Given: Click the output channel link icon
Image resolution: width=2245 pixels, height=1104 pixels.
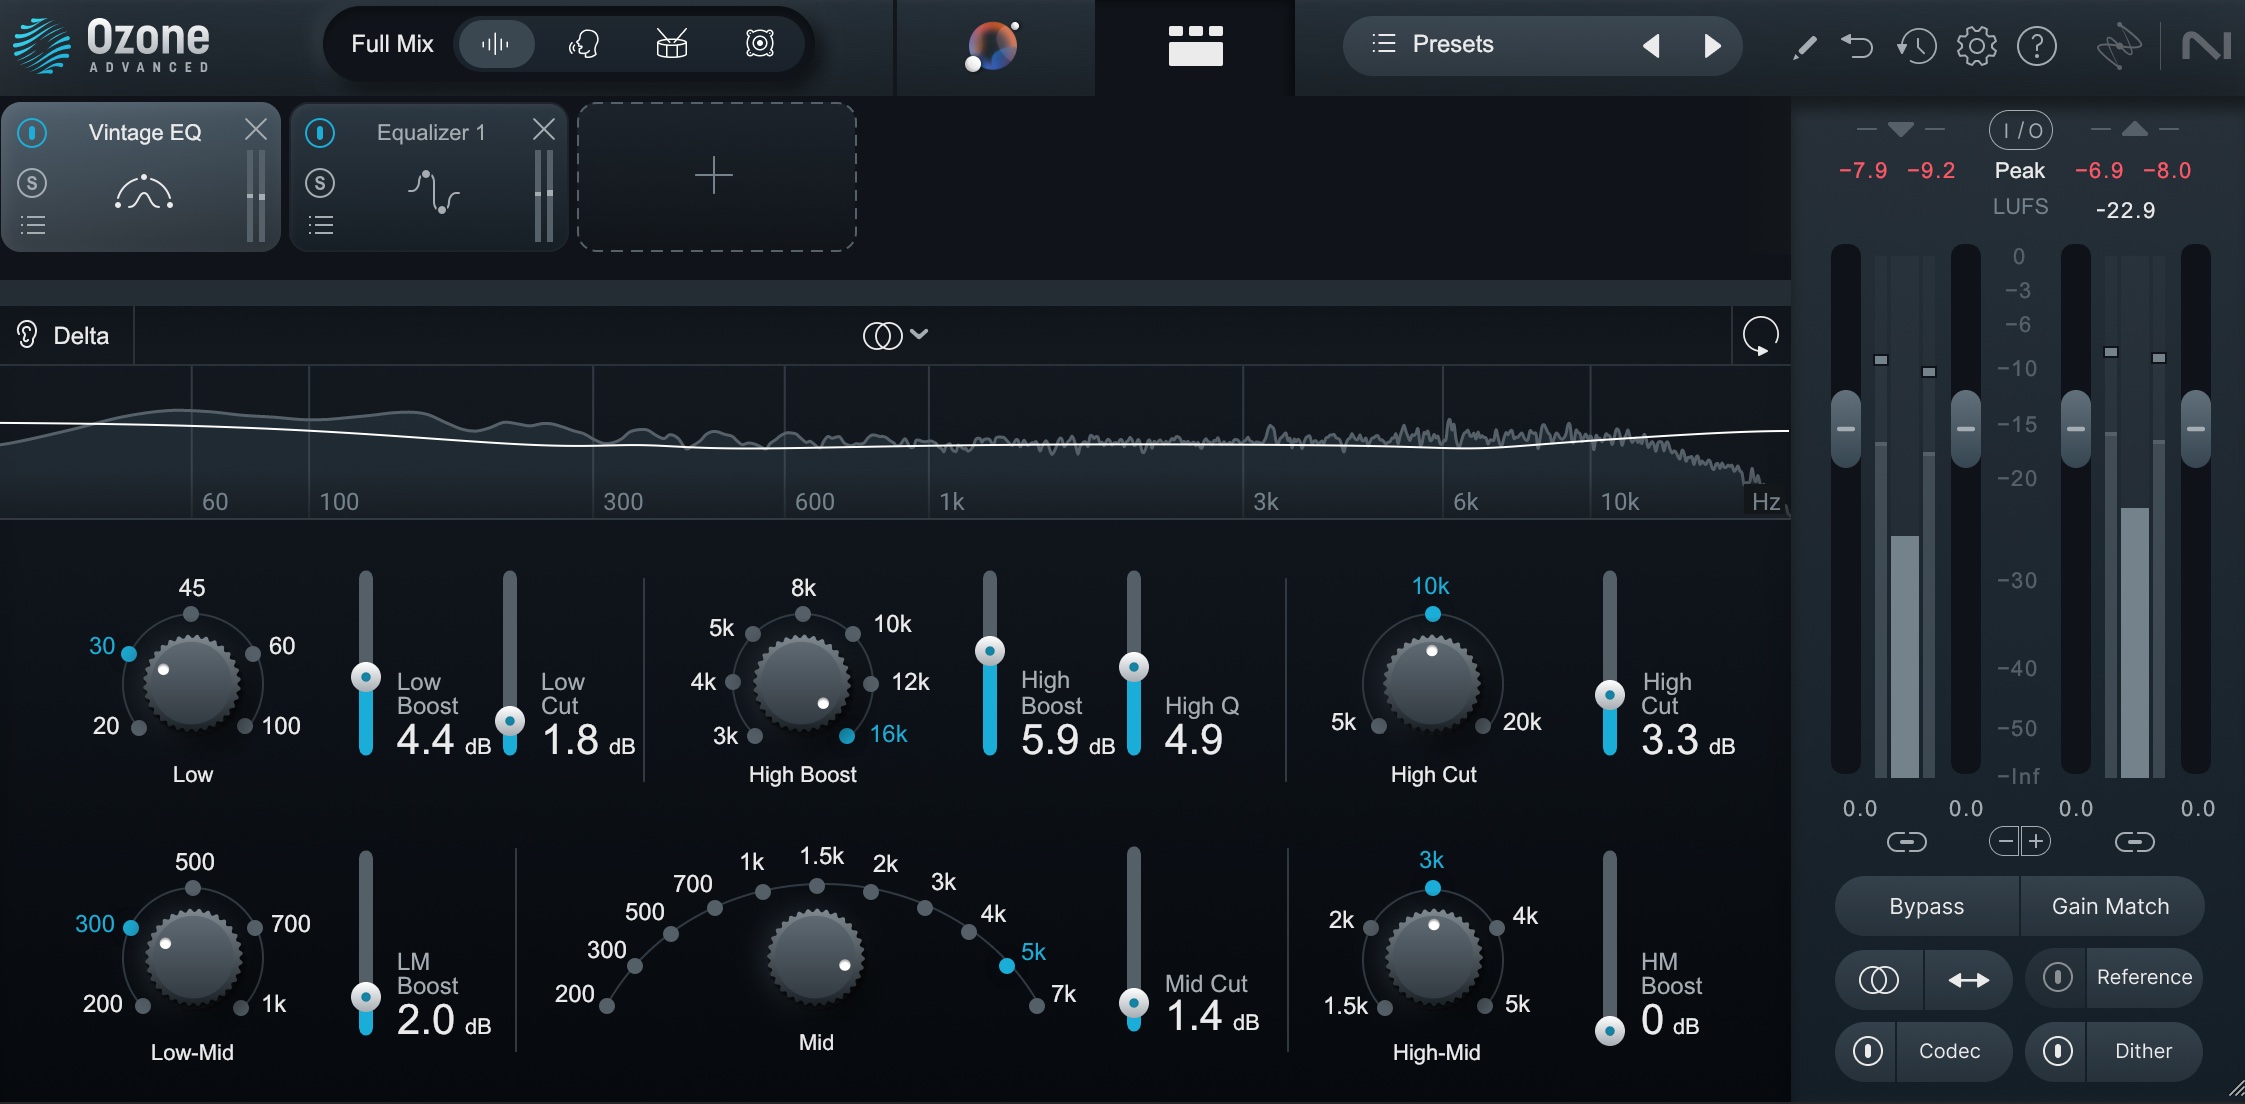Looking at the screenshot, I should (x=2134, y=842).
